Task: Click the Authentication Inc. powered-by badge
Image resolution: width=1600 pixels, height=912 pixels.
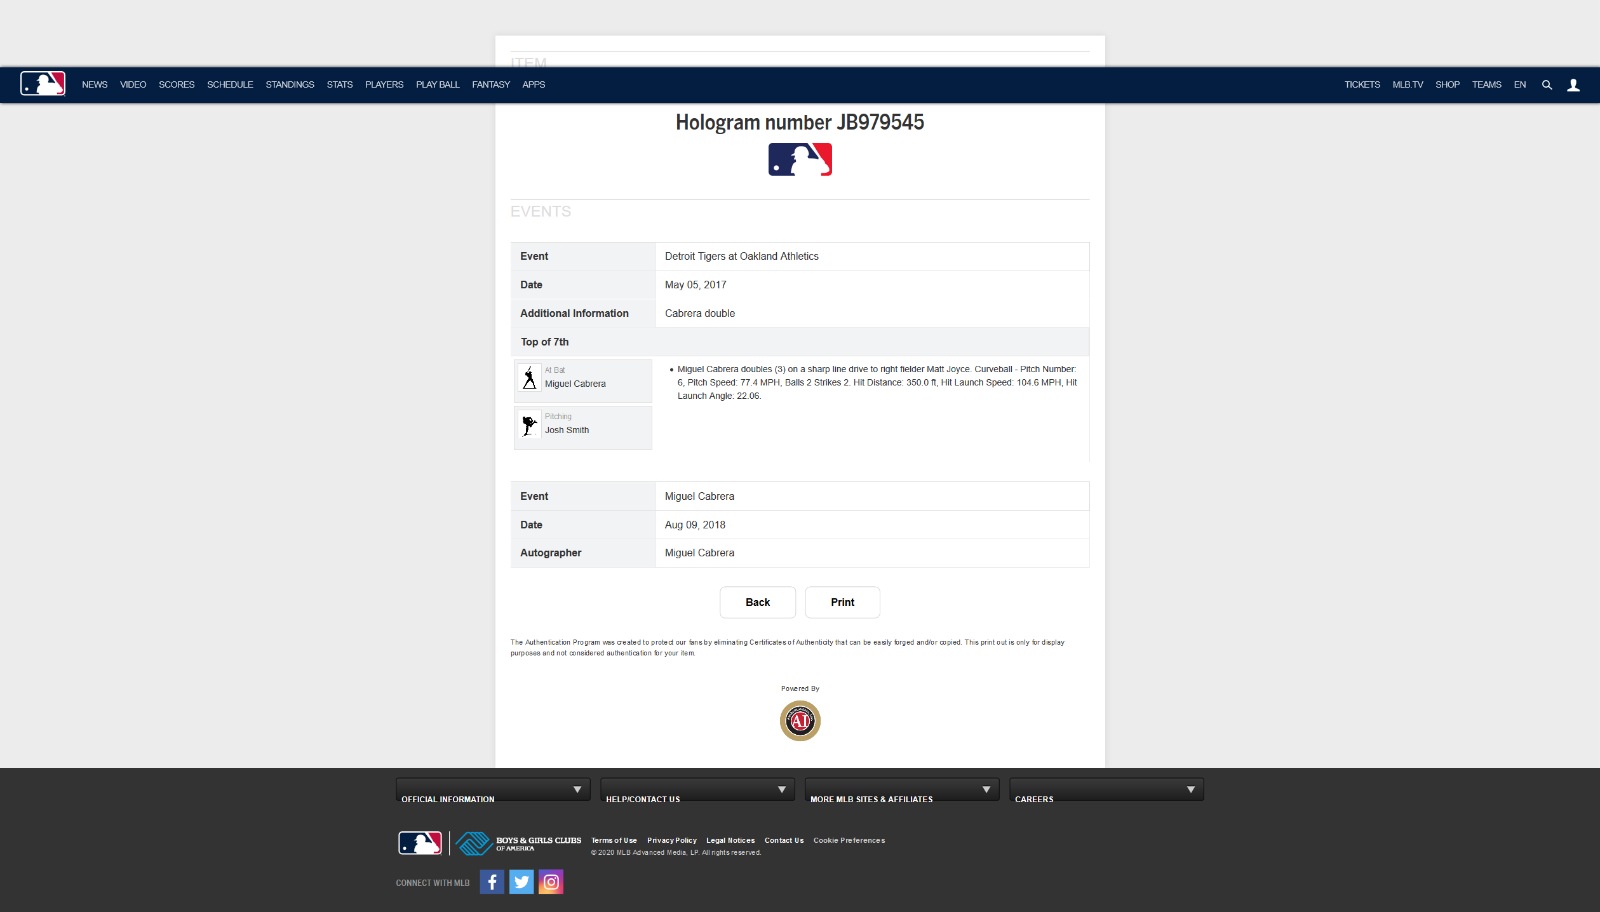Action: pyautogui.click(x=800, y=721)
